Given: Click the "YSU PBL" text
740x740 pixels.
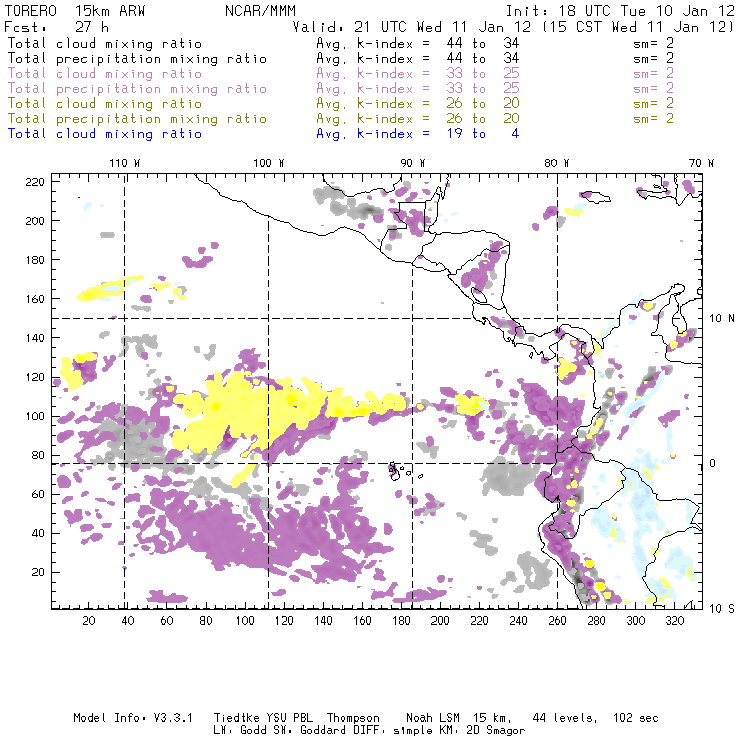Looking at the screenshot, I should 289,718.
